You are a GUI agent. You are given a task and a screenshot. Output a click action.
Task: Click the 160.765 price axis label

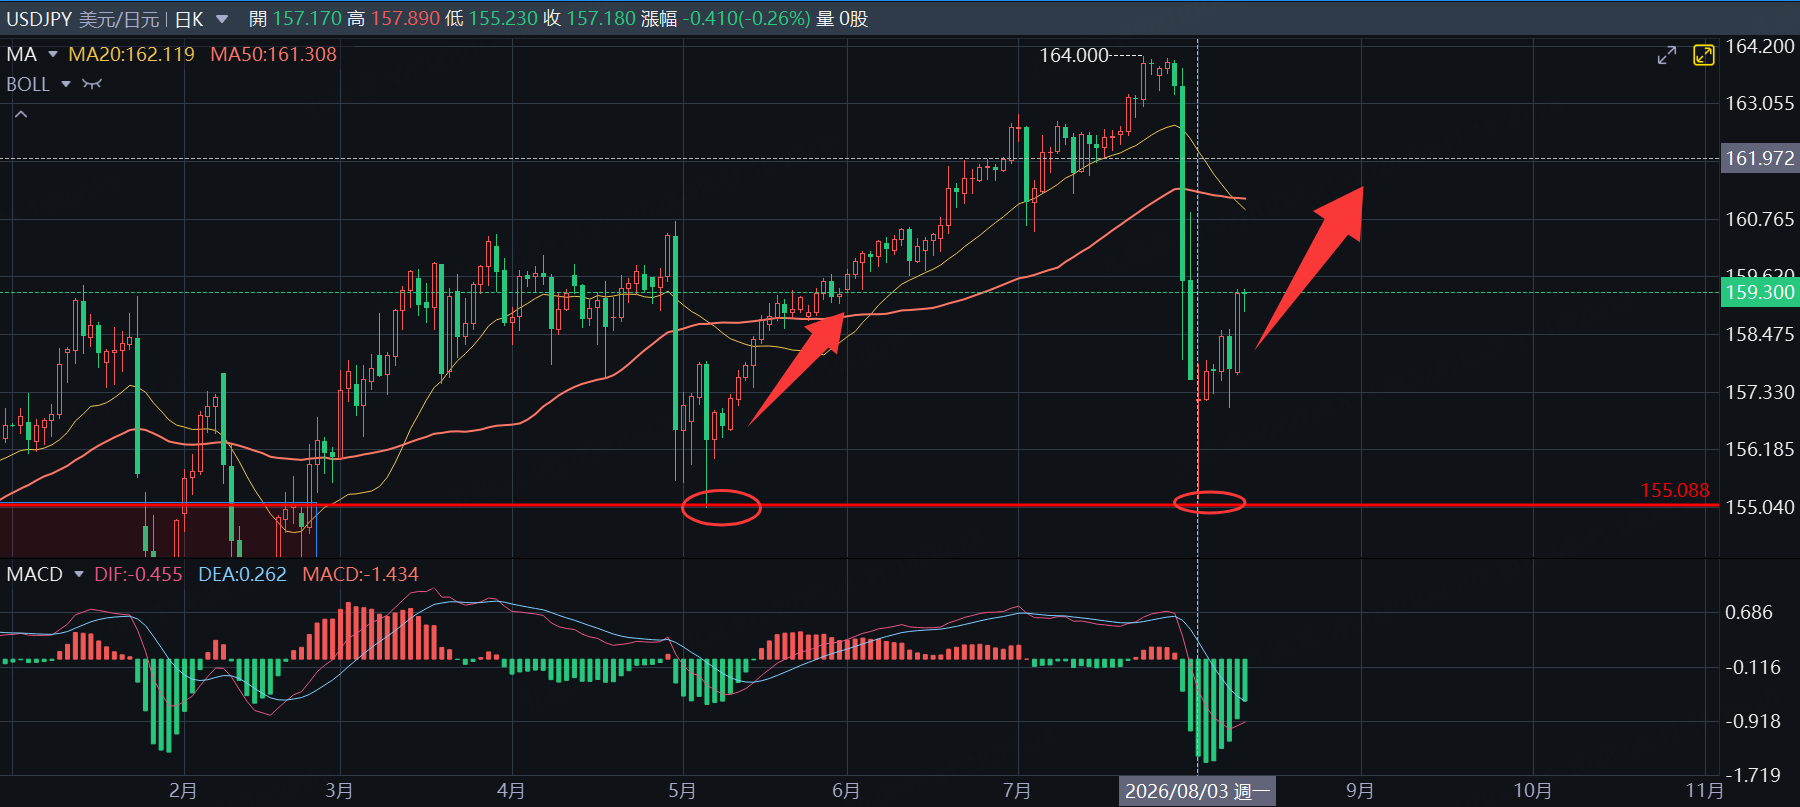point(1760,219)
